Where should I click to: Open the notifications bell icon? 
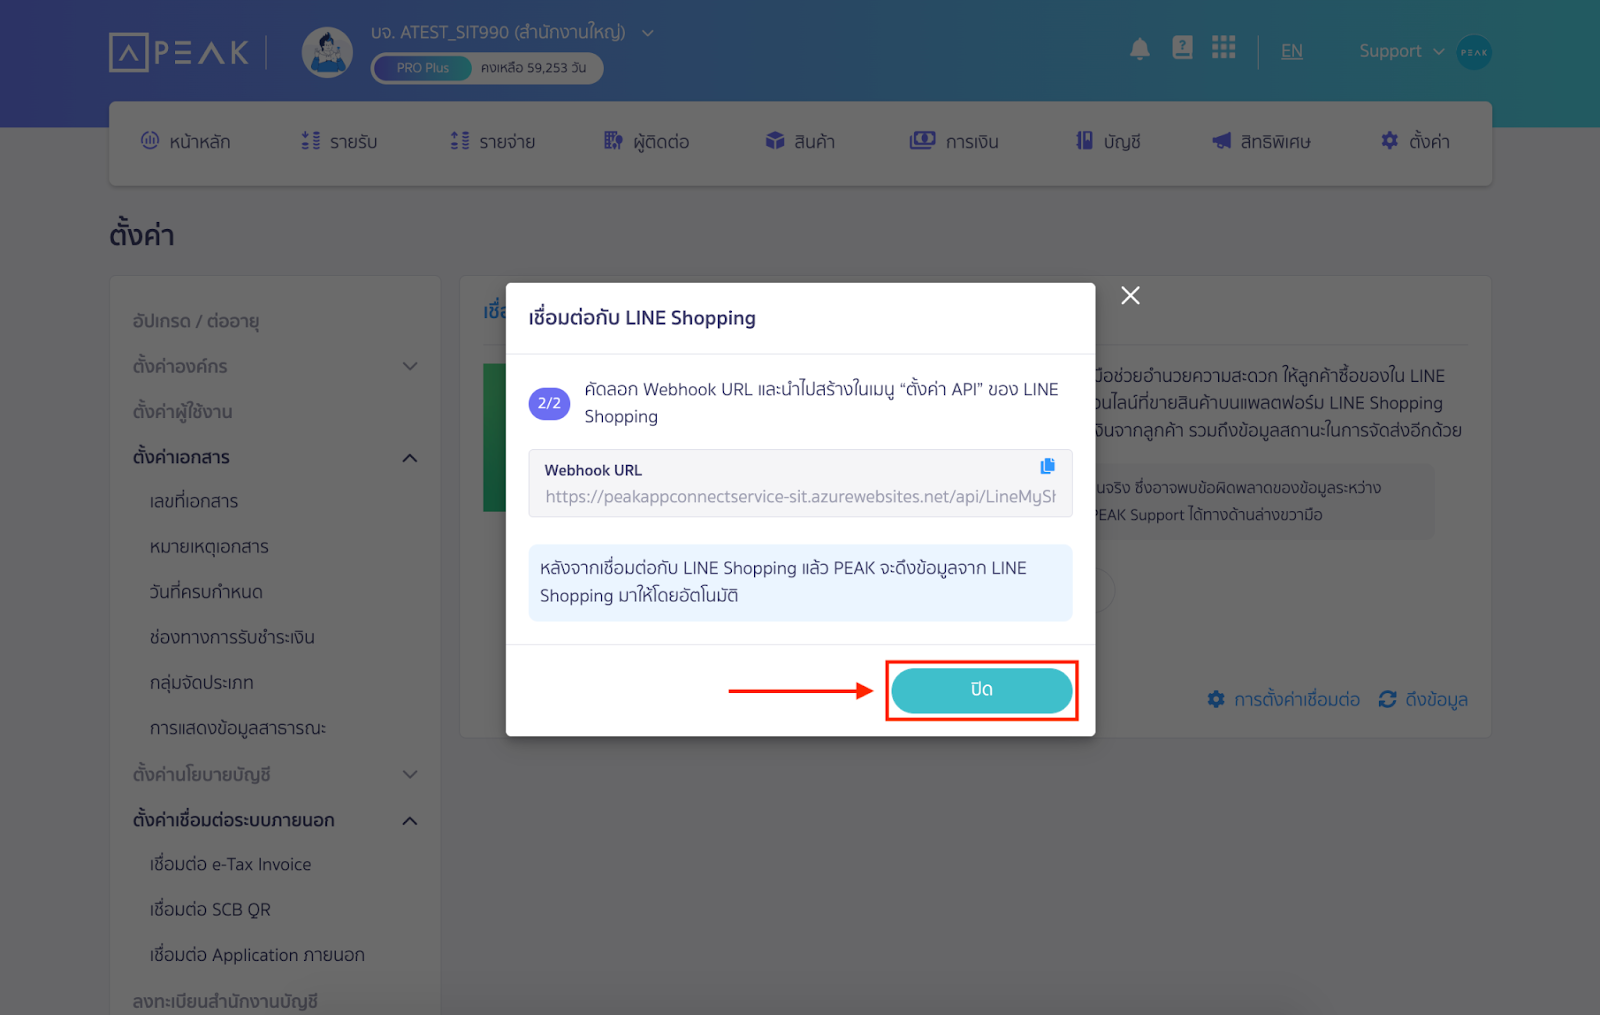coord(1139,50)
